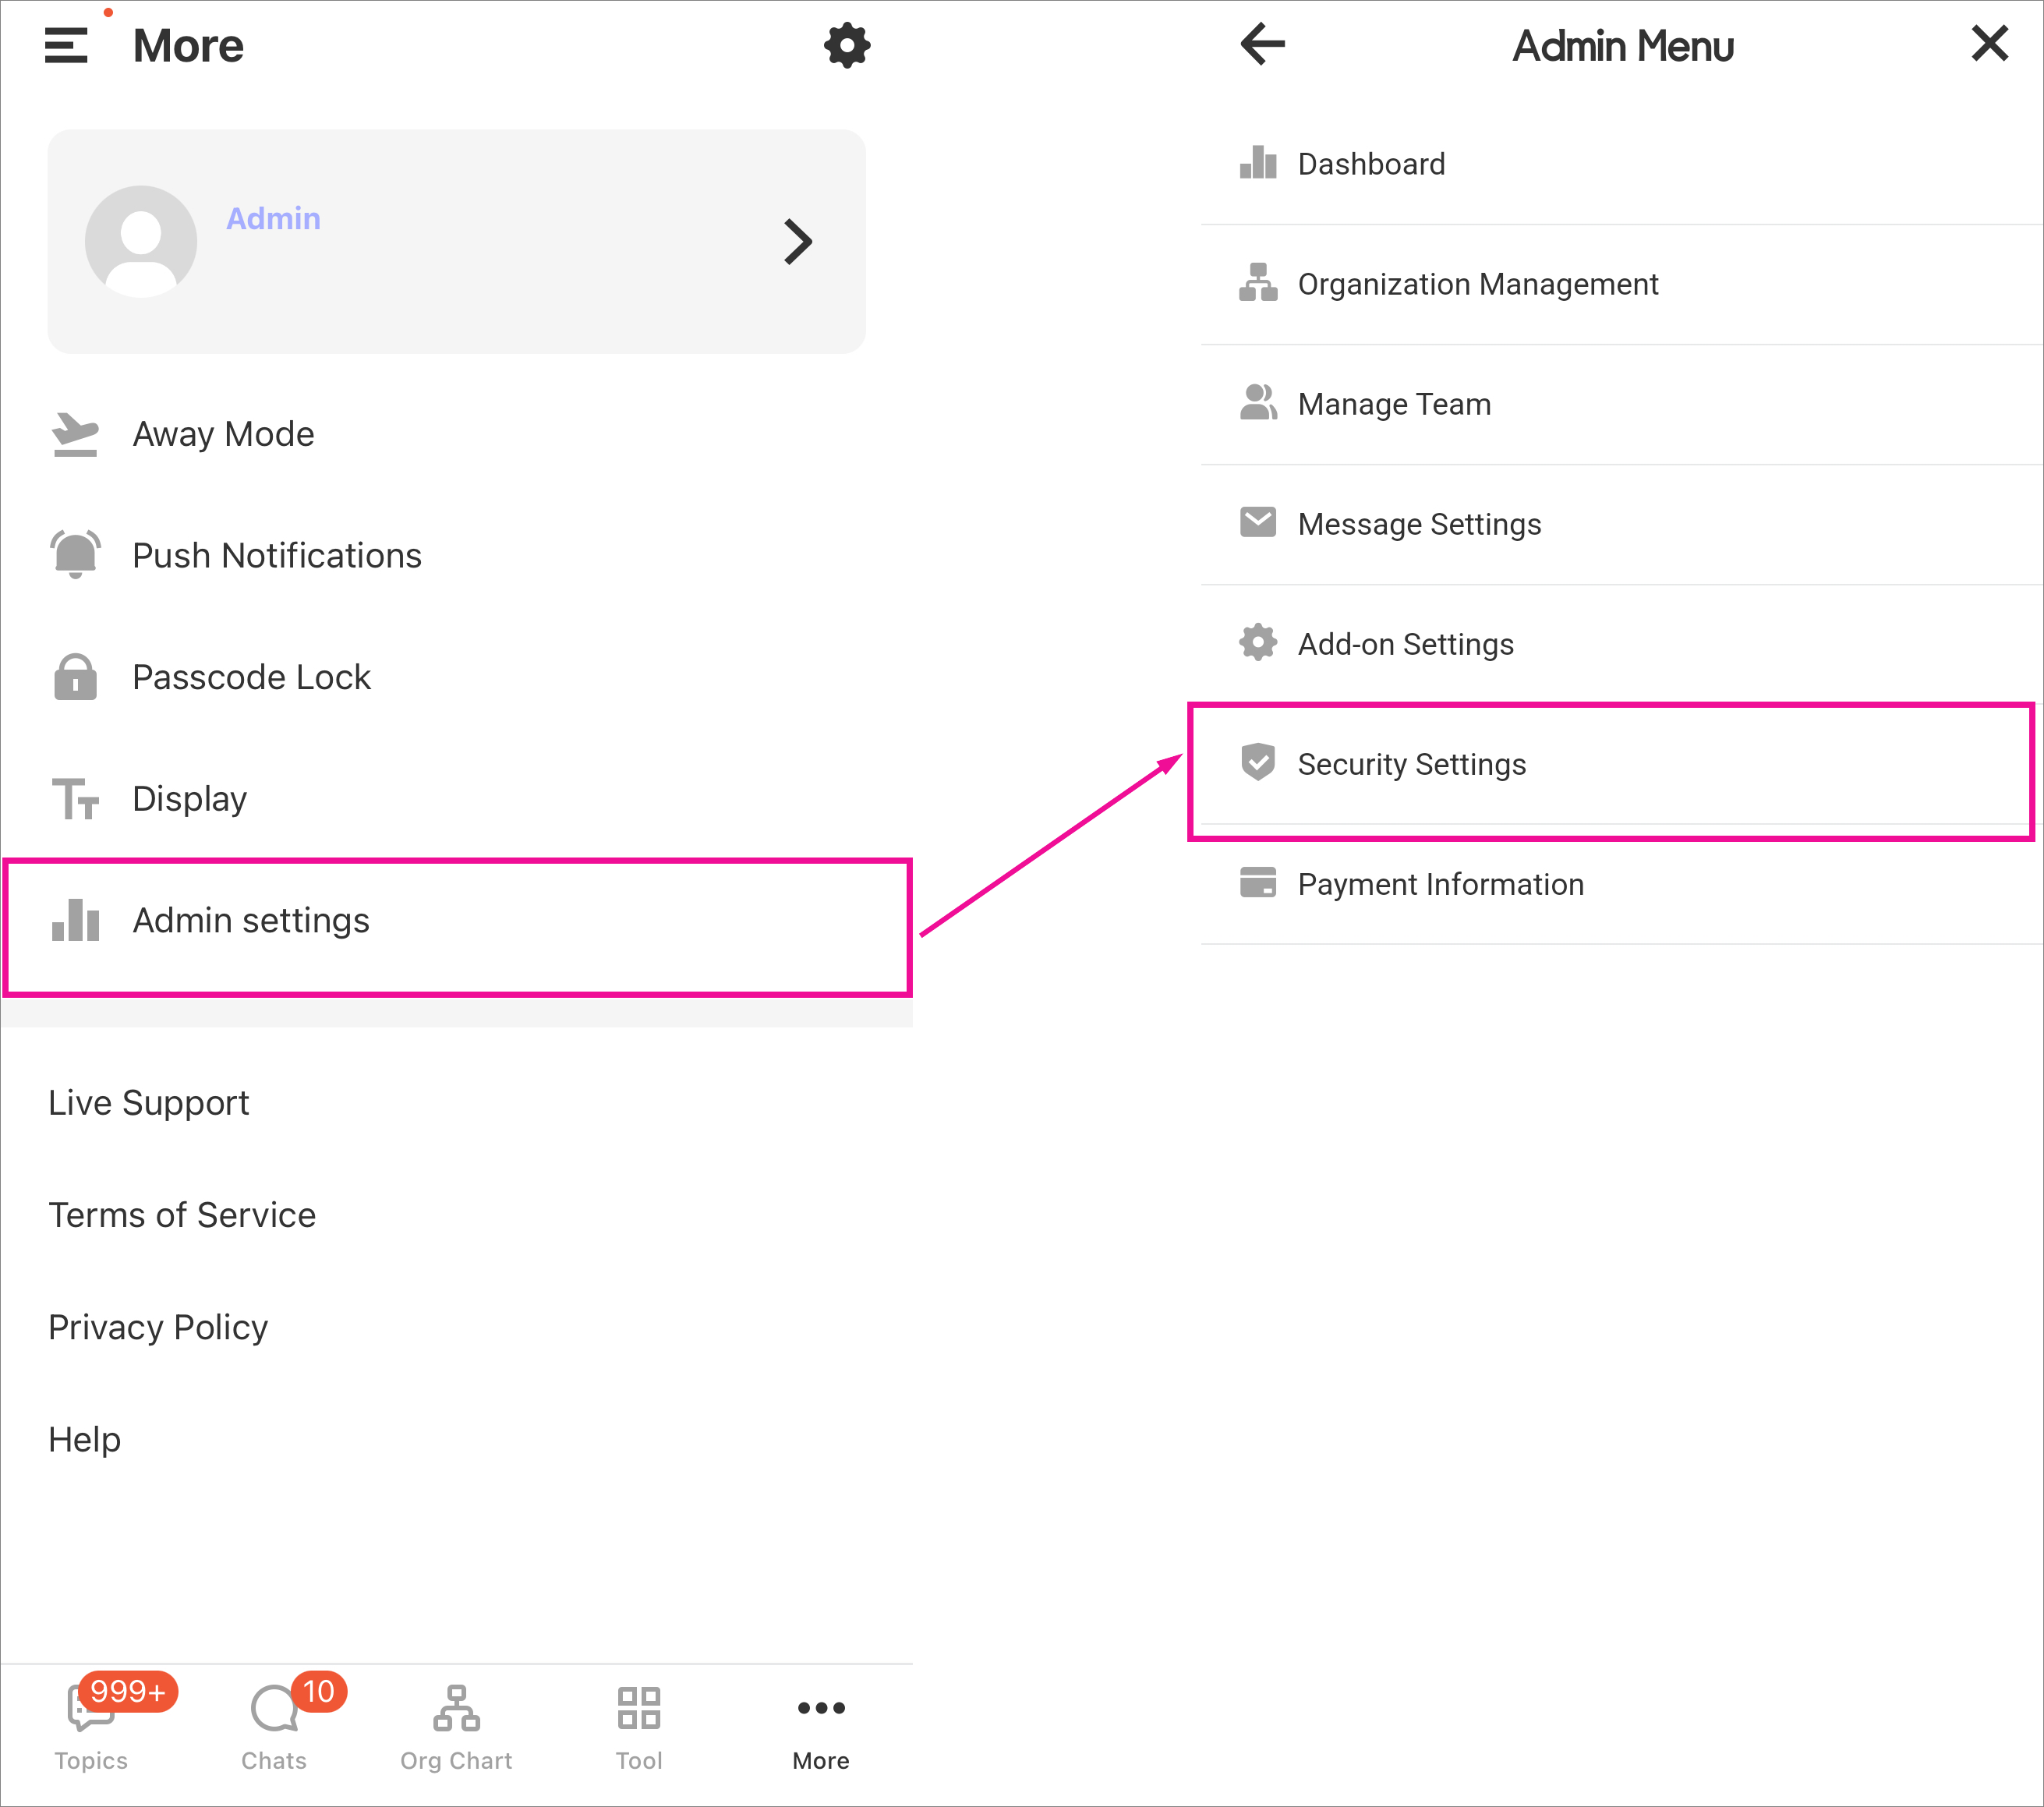The width and height of the screenshot is (2044, 1807).
Task: Open Payment Information
Action: coord(1440,884)
